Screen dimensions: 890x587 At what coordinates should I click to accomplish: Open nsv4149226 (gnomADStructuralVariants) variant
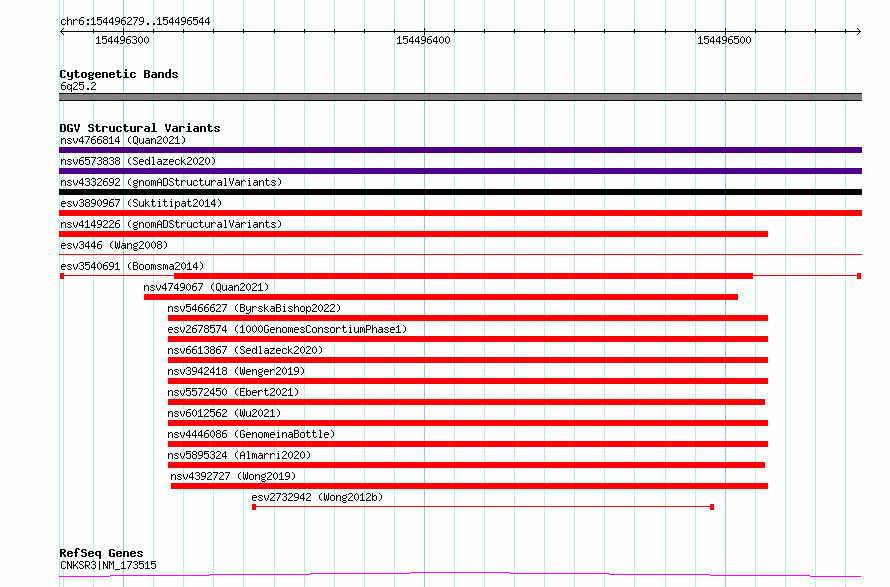click(171, 224)
